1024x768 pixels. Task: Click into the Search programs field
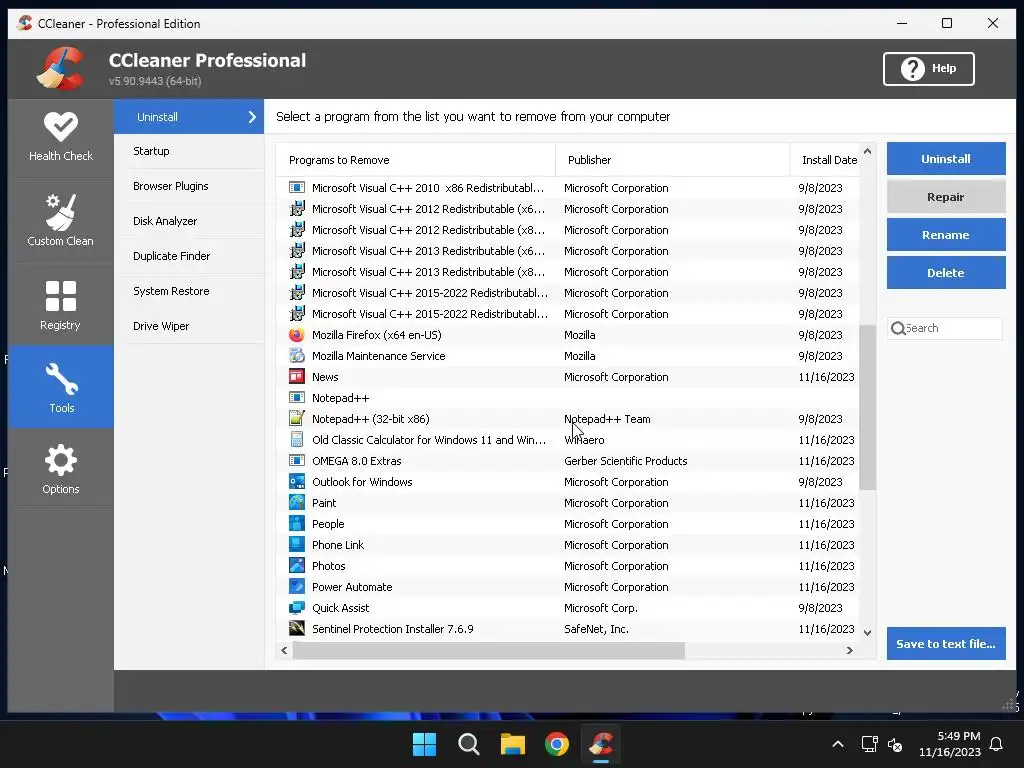click(944, 328)
